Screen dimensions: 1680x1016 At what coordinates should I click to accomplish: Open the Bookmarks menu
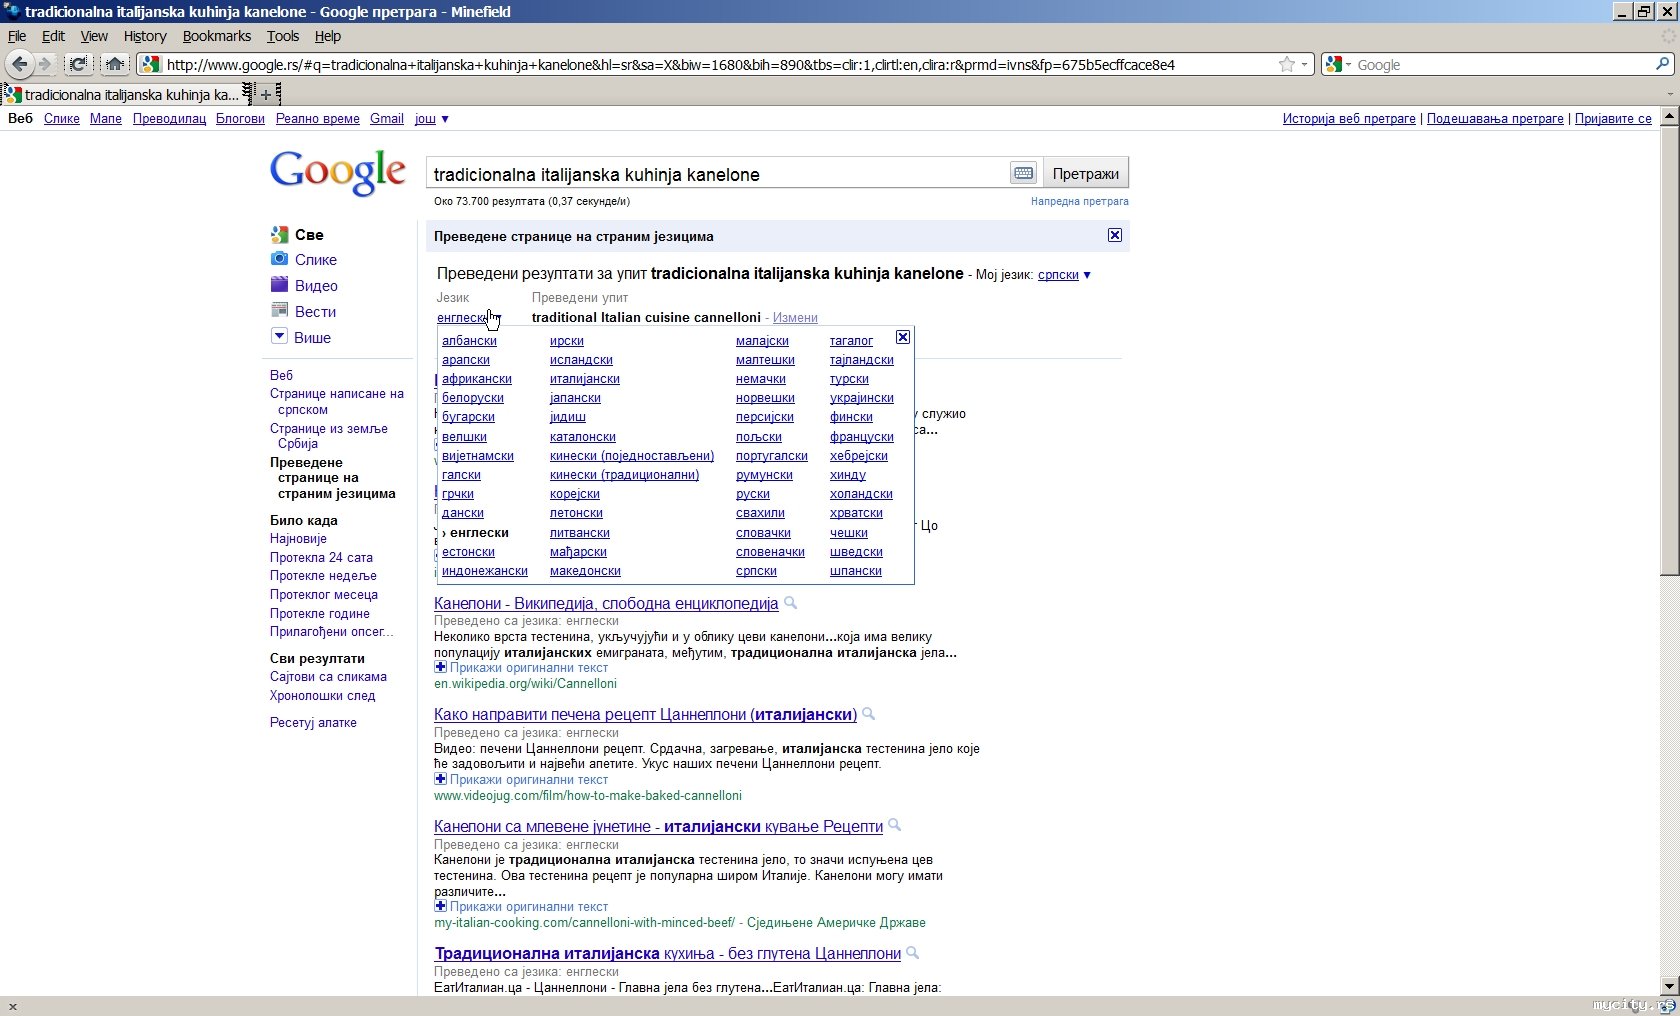tap(217, 36)
